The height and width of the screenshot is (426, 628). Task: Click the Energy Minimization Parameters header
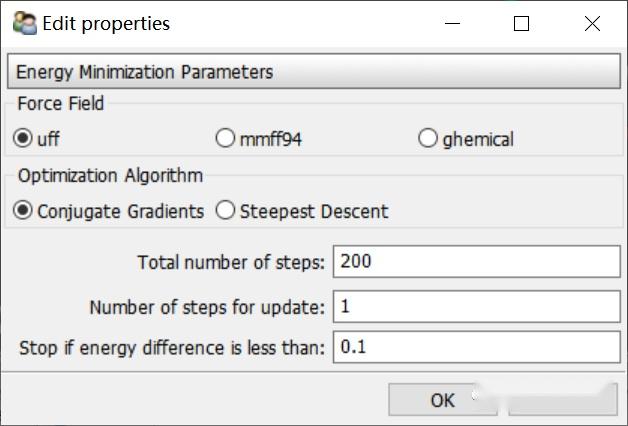click(x=314, y=72)
